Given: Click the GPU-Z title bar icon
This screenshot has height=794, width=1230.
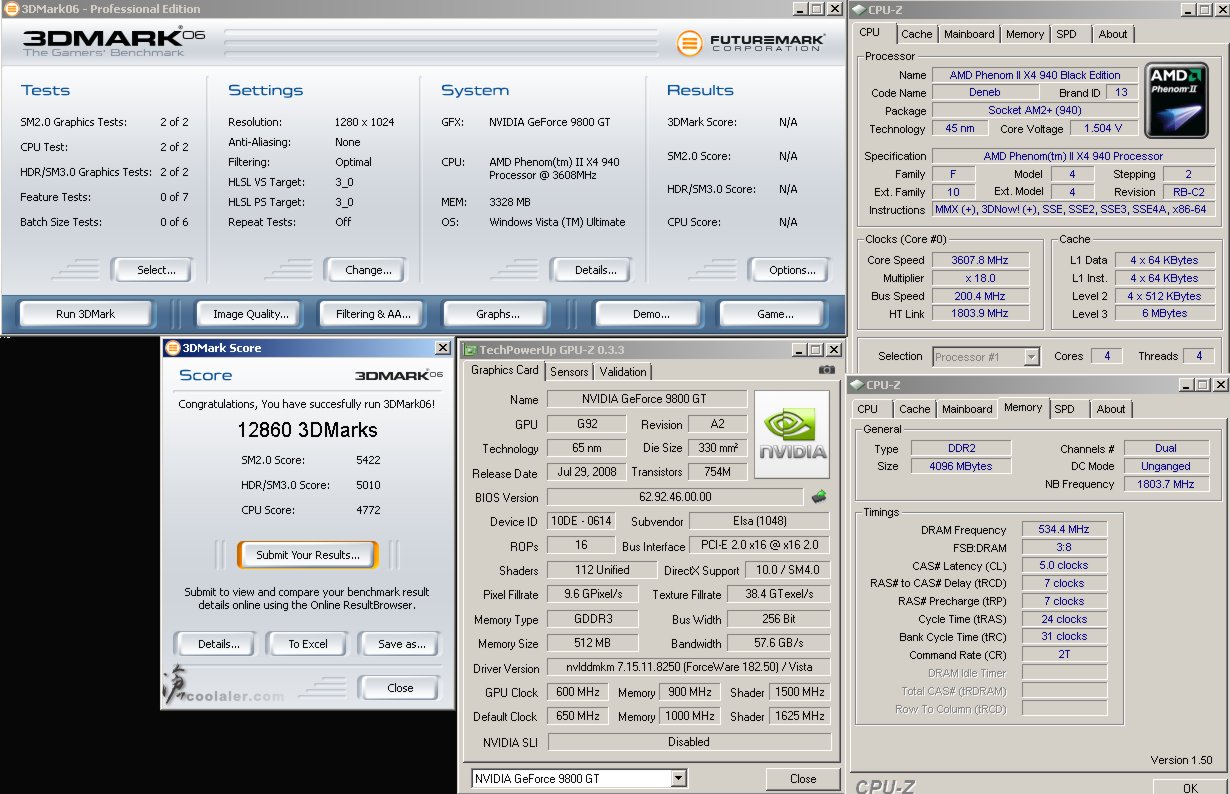Looking at the screenshot, I should point(471,350).
